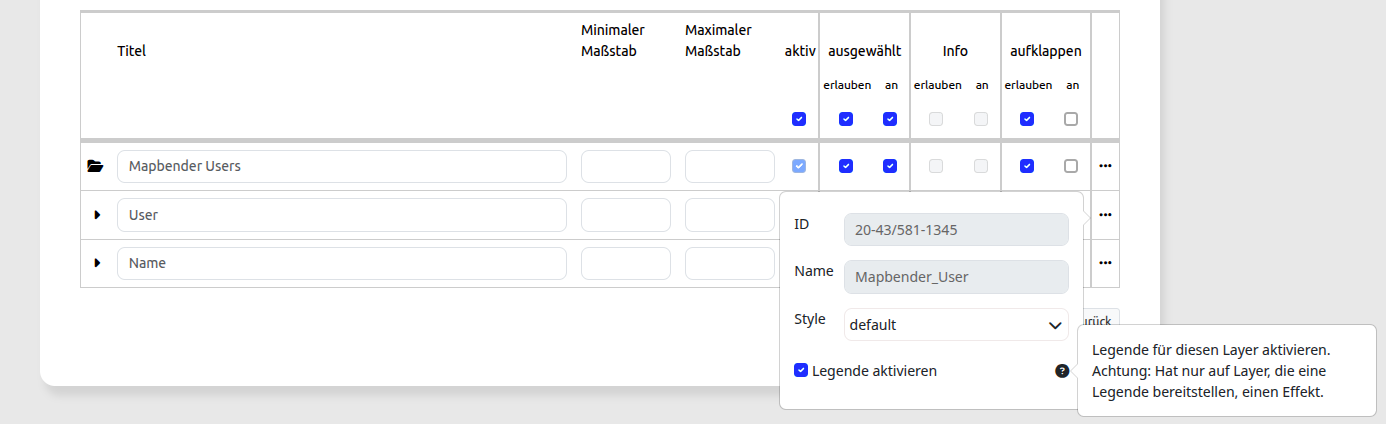Toggle header ausgewählt erlauben checkbox
Image resolution: width=1386 pixels, height=424 pixels.
(846, 119)
